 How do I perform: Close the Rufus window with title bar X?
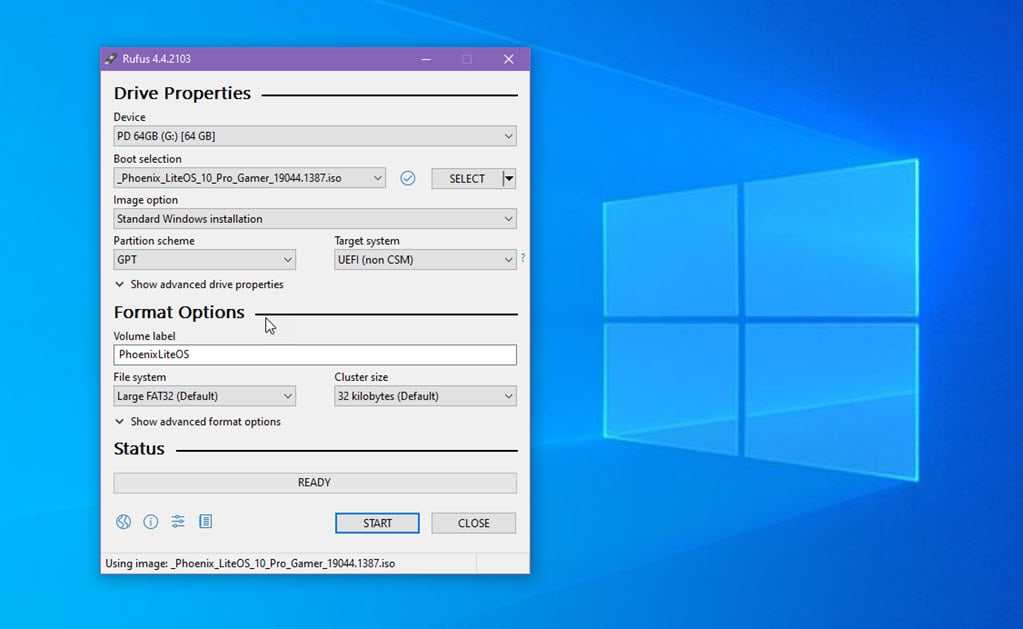[509, 59]
